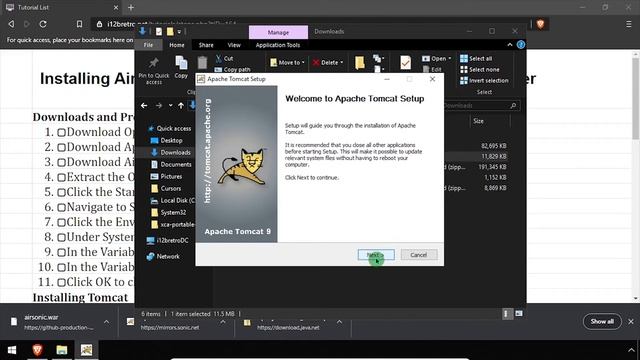
Task: Open the Application Tools tab
Action: coord(278,45)
